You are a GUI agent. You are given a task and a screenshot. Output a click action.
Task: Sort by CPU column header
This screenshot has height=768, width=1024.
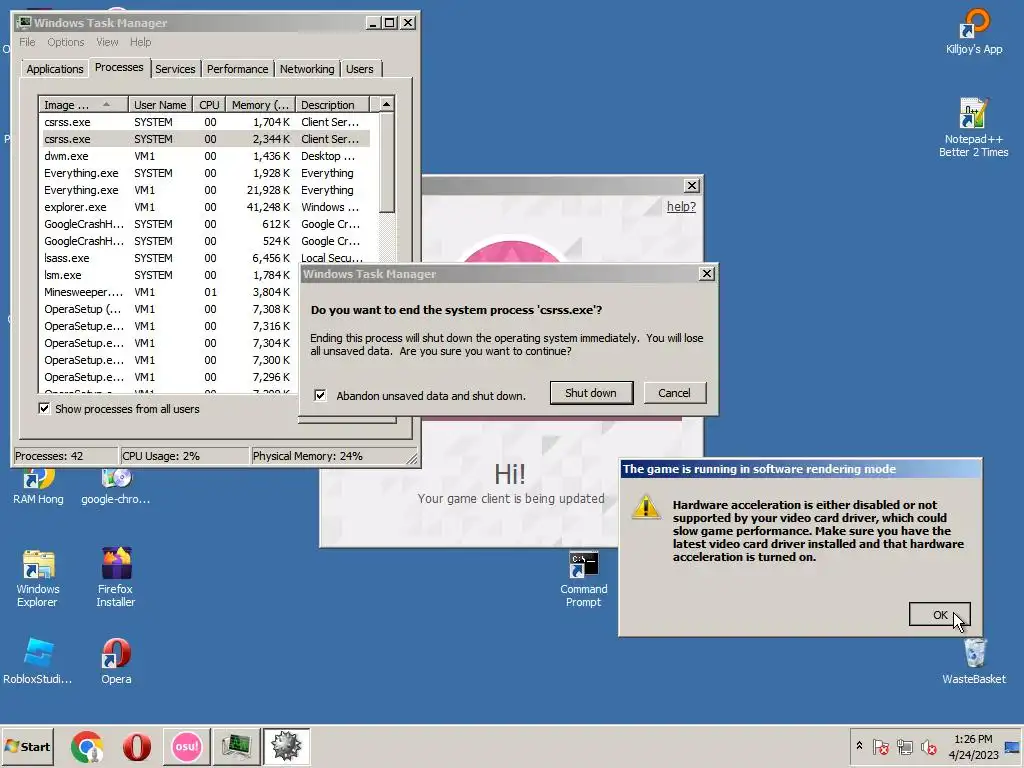(x=209, y=104)
